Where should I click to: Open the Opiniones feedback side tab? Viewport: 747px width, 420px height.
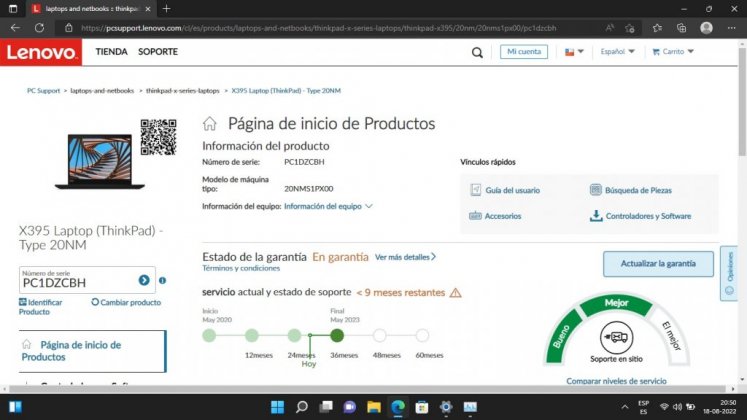coord(729,273)
